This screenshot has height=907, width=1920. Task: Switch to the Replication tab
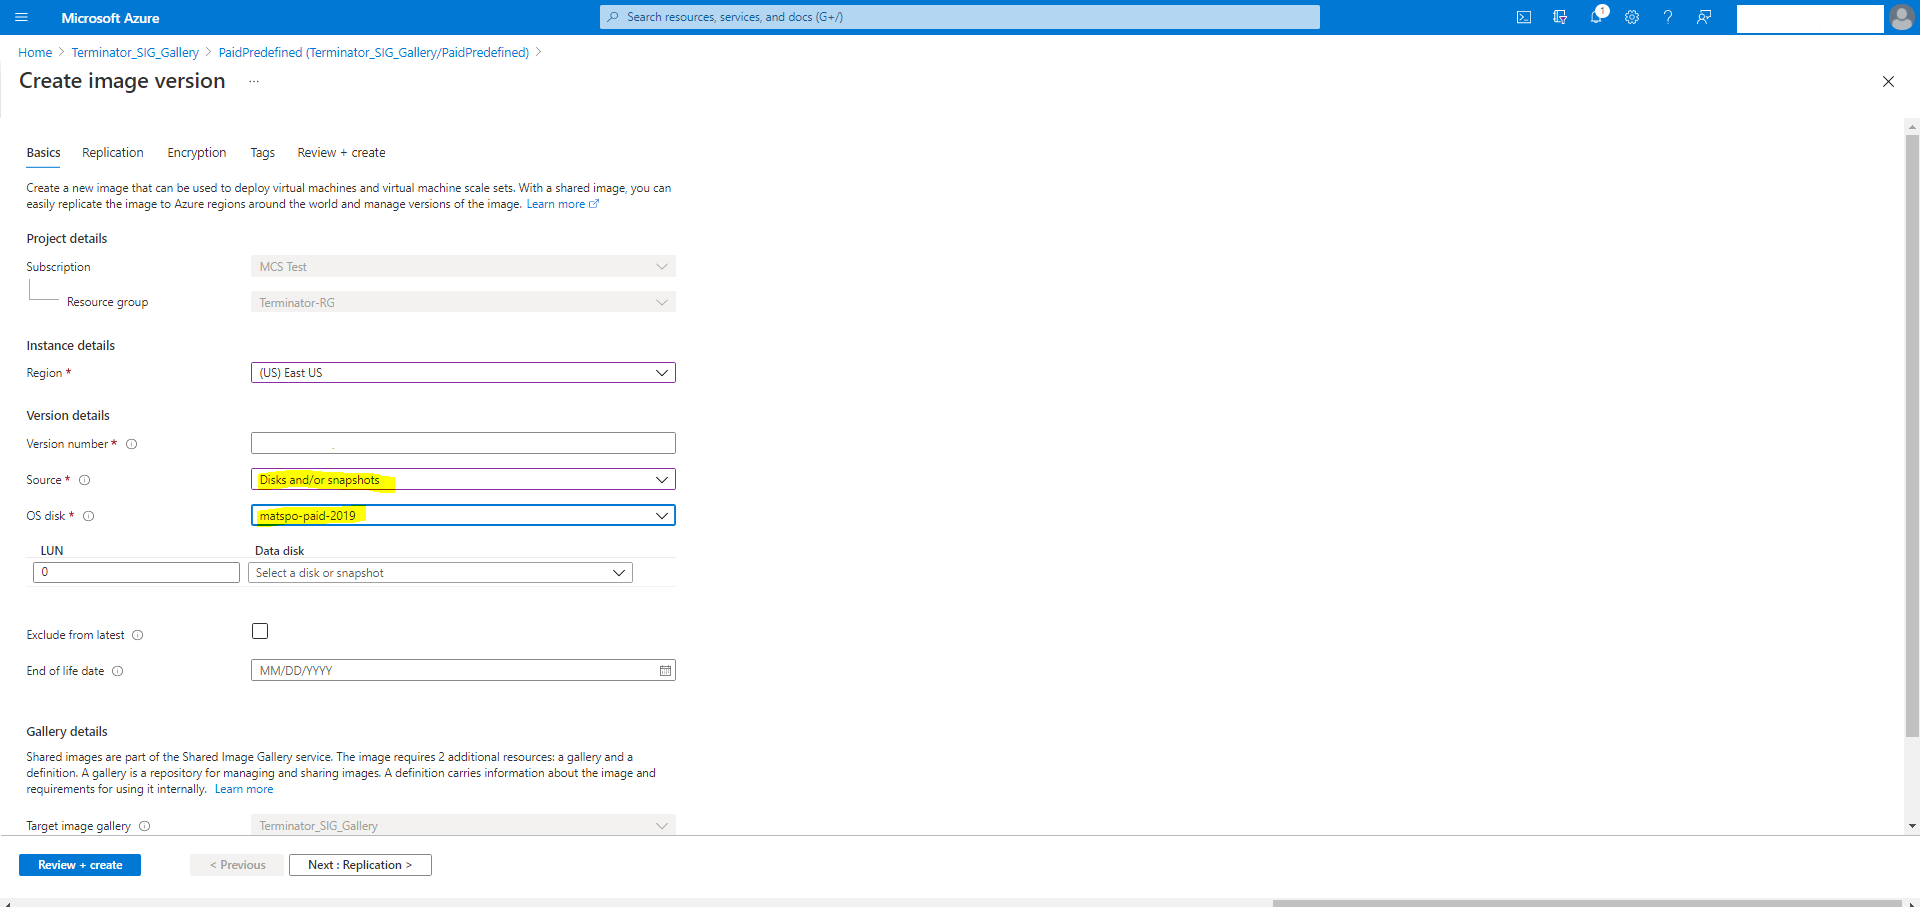(x=112, y=152)
